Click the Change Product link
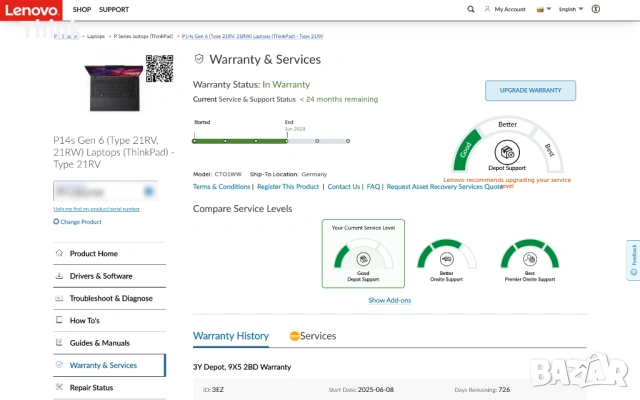The image size is (640, 400). pos(81,222)
